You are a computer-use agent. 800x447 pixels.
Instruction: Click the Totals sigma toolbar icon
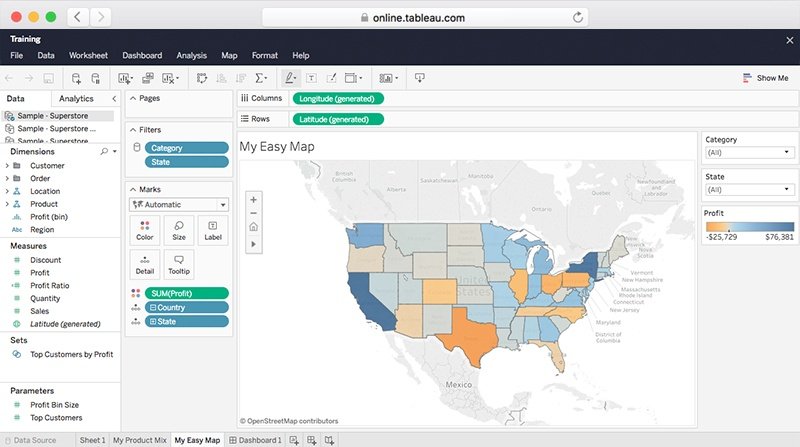pos(261,78)
